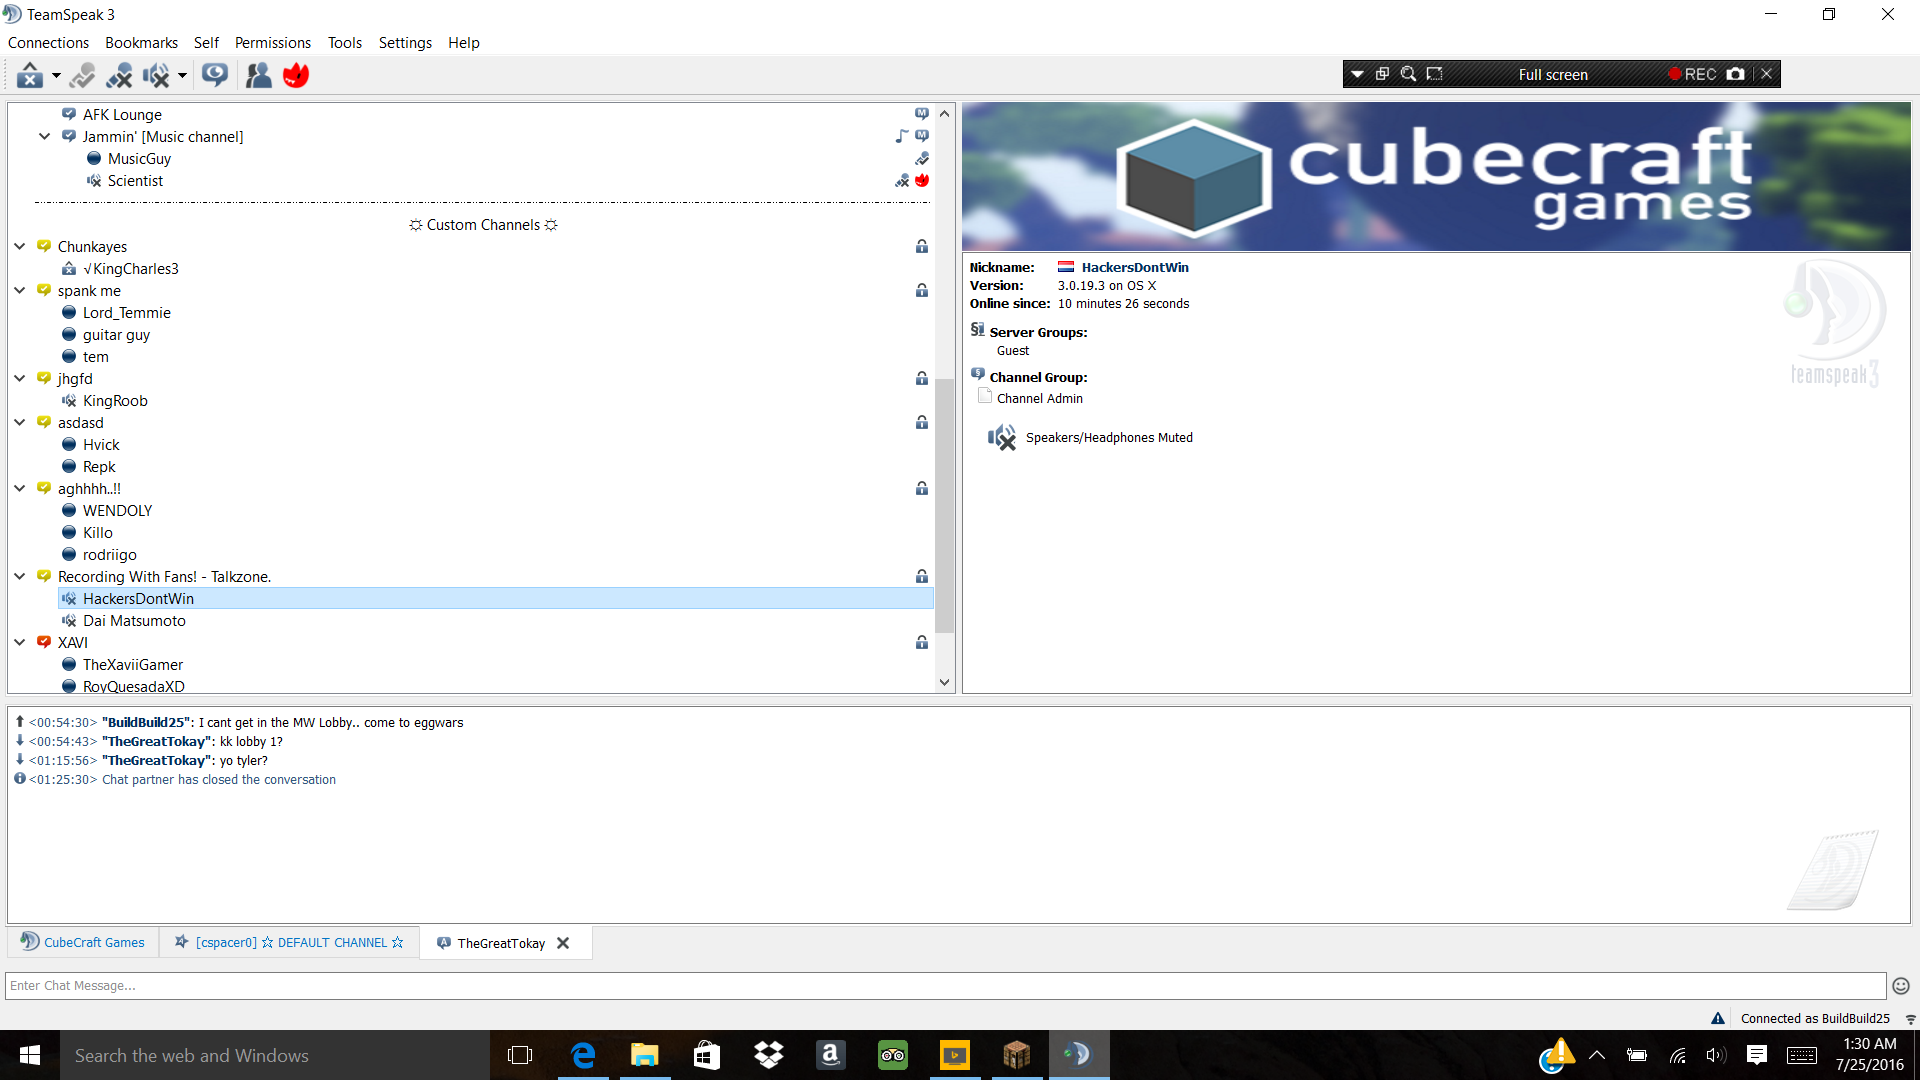Click the connection signal icon in status bar
Screen dimensions: 1920x1080
1910,1019
